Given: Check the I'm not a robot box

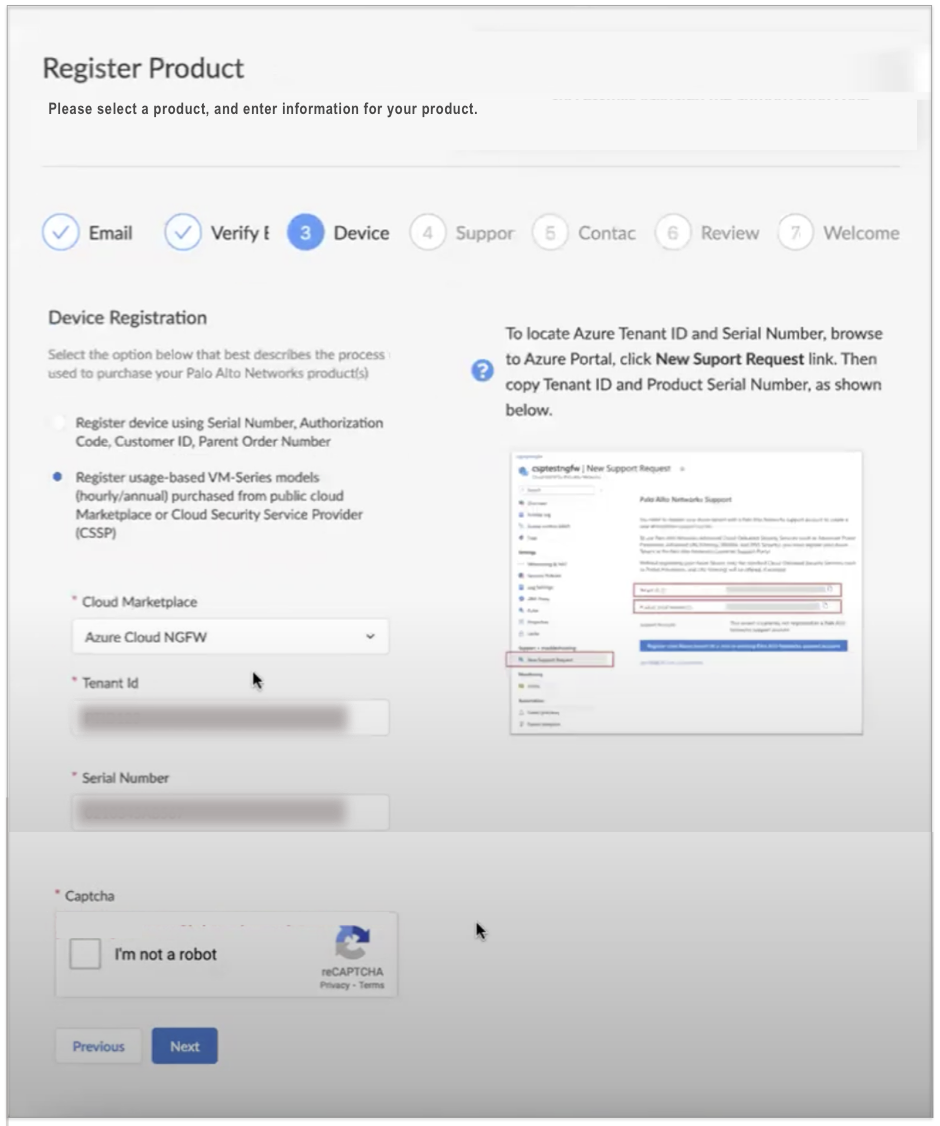Looking at the screenshot, I should coord(85,954).
